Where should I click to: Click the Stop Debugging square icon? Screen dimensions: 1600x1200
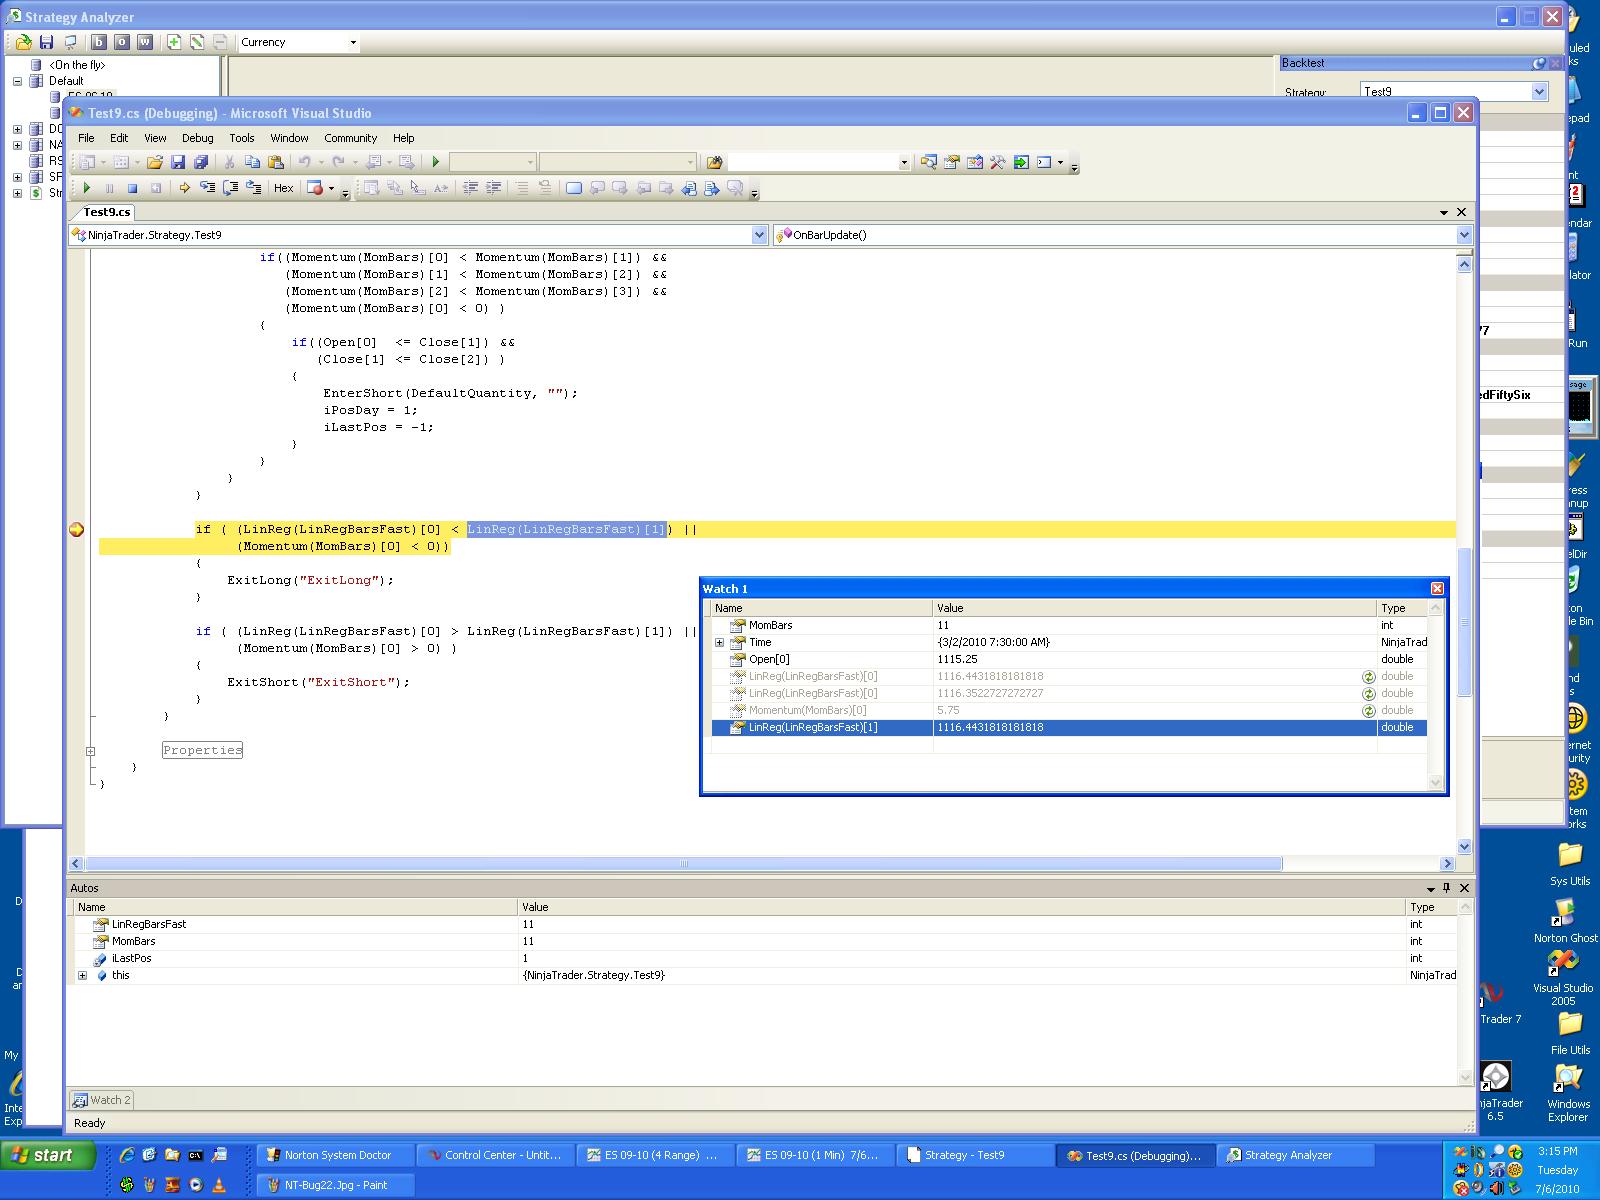click(132, 188)
